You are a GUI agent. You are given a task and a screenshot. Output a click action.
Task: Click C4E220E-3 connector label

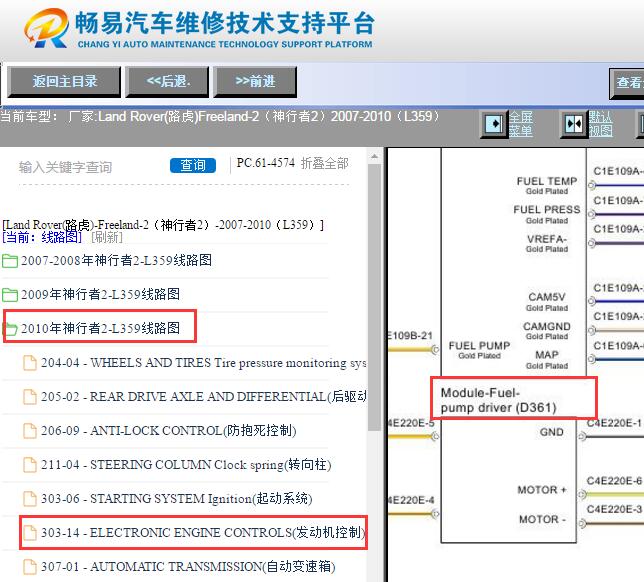(x=614, y=510)
